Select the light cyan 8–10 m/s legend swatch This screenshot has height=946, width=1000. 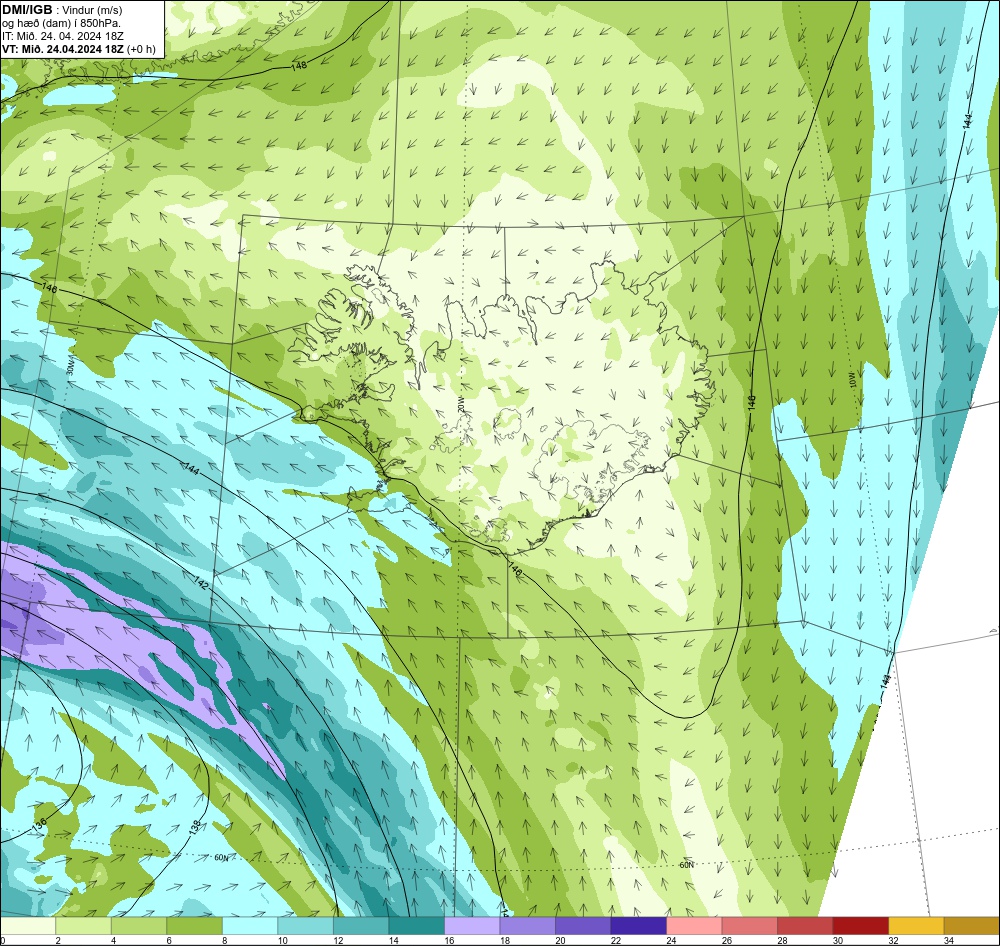tap(250, 926)
